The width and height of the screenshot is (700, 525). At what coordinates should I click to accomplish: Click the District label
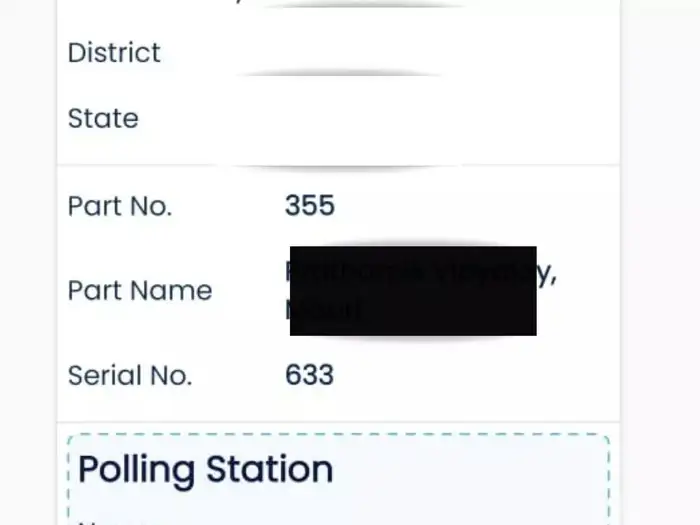(x=114, y=52)
